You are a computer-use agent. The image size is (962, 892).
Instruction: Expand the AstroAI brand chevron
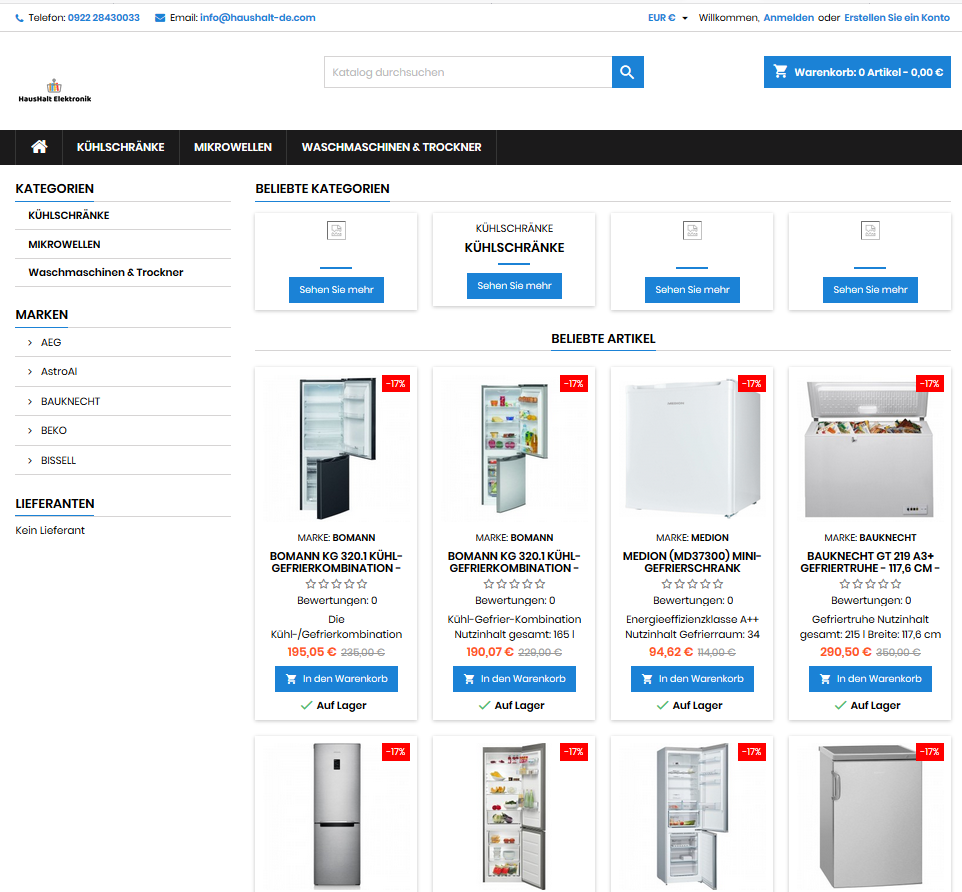(x=29, y=372)
